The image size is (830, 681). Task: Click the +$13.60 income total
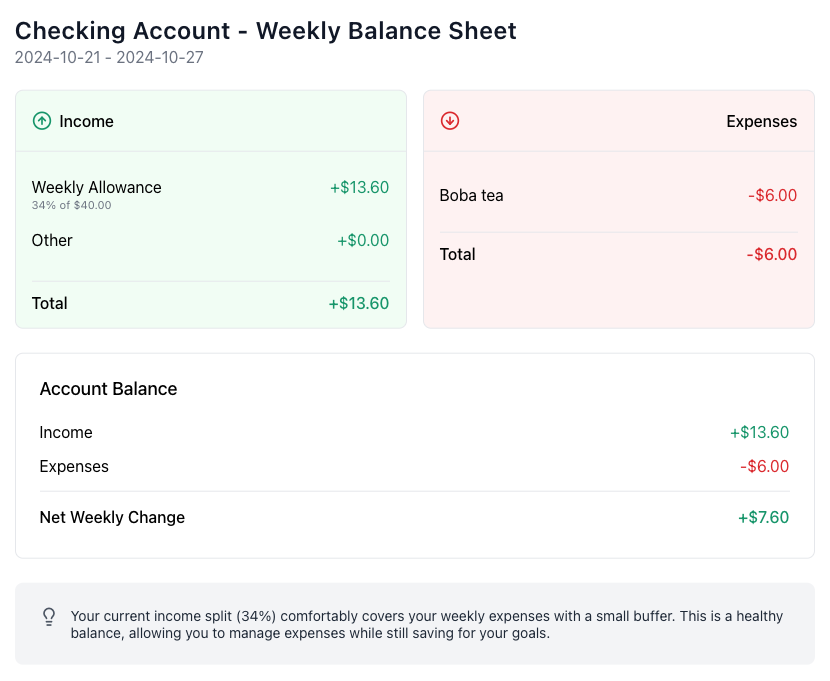358,303
